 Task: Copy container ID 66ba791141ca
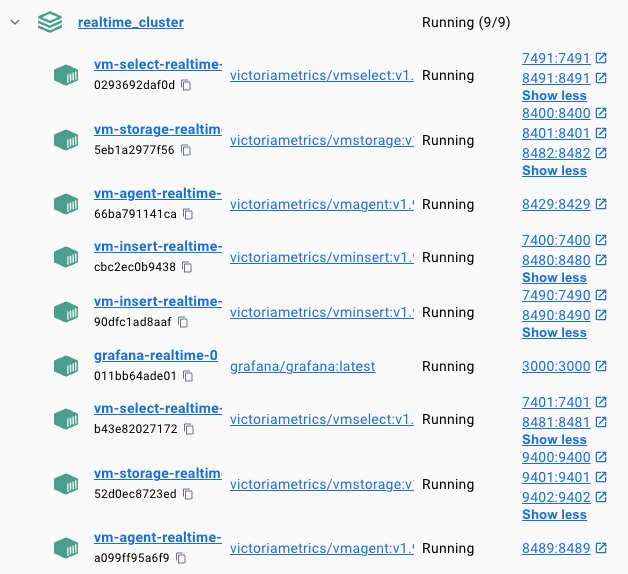[188, 214]
